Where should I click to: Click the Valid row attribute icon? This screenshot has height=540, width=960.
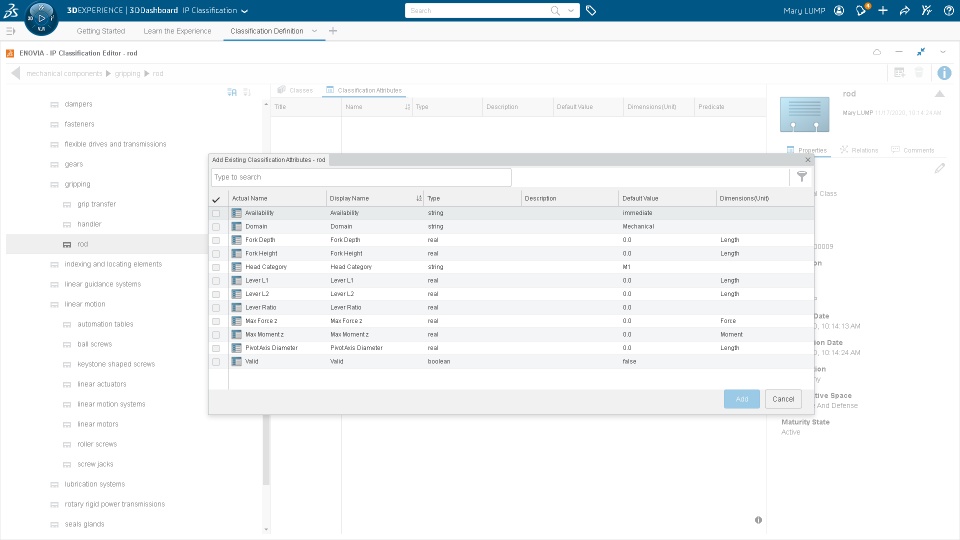point(236,361)
